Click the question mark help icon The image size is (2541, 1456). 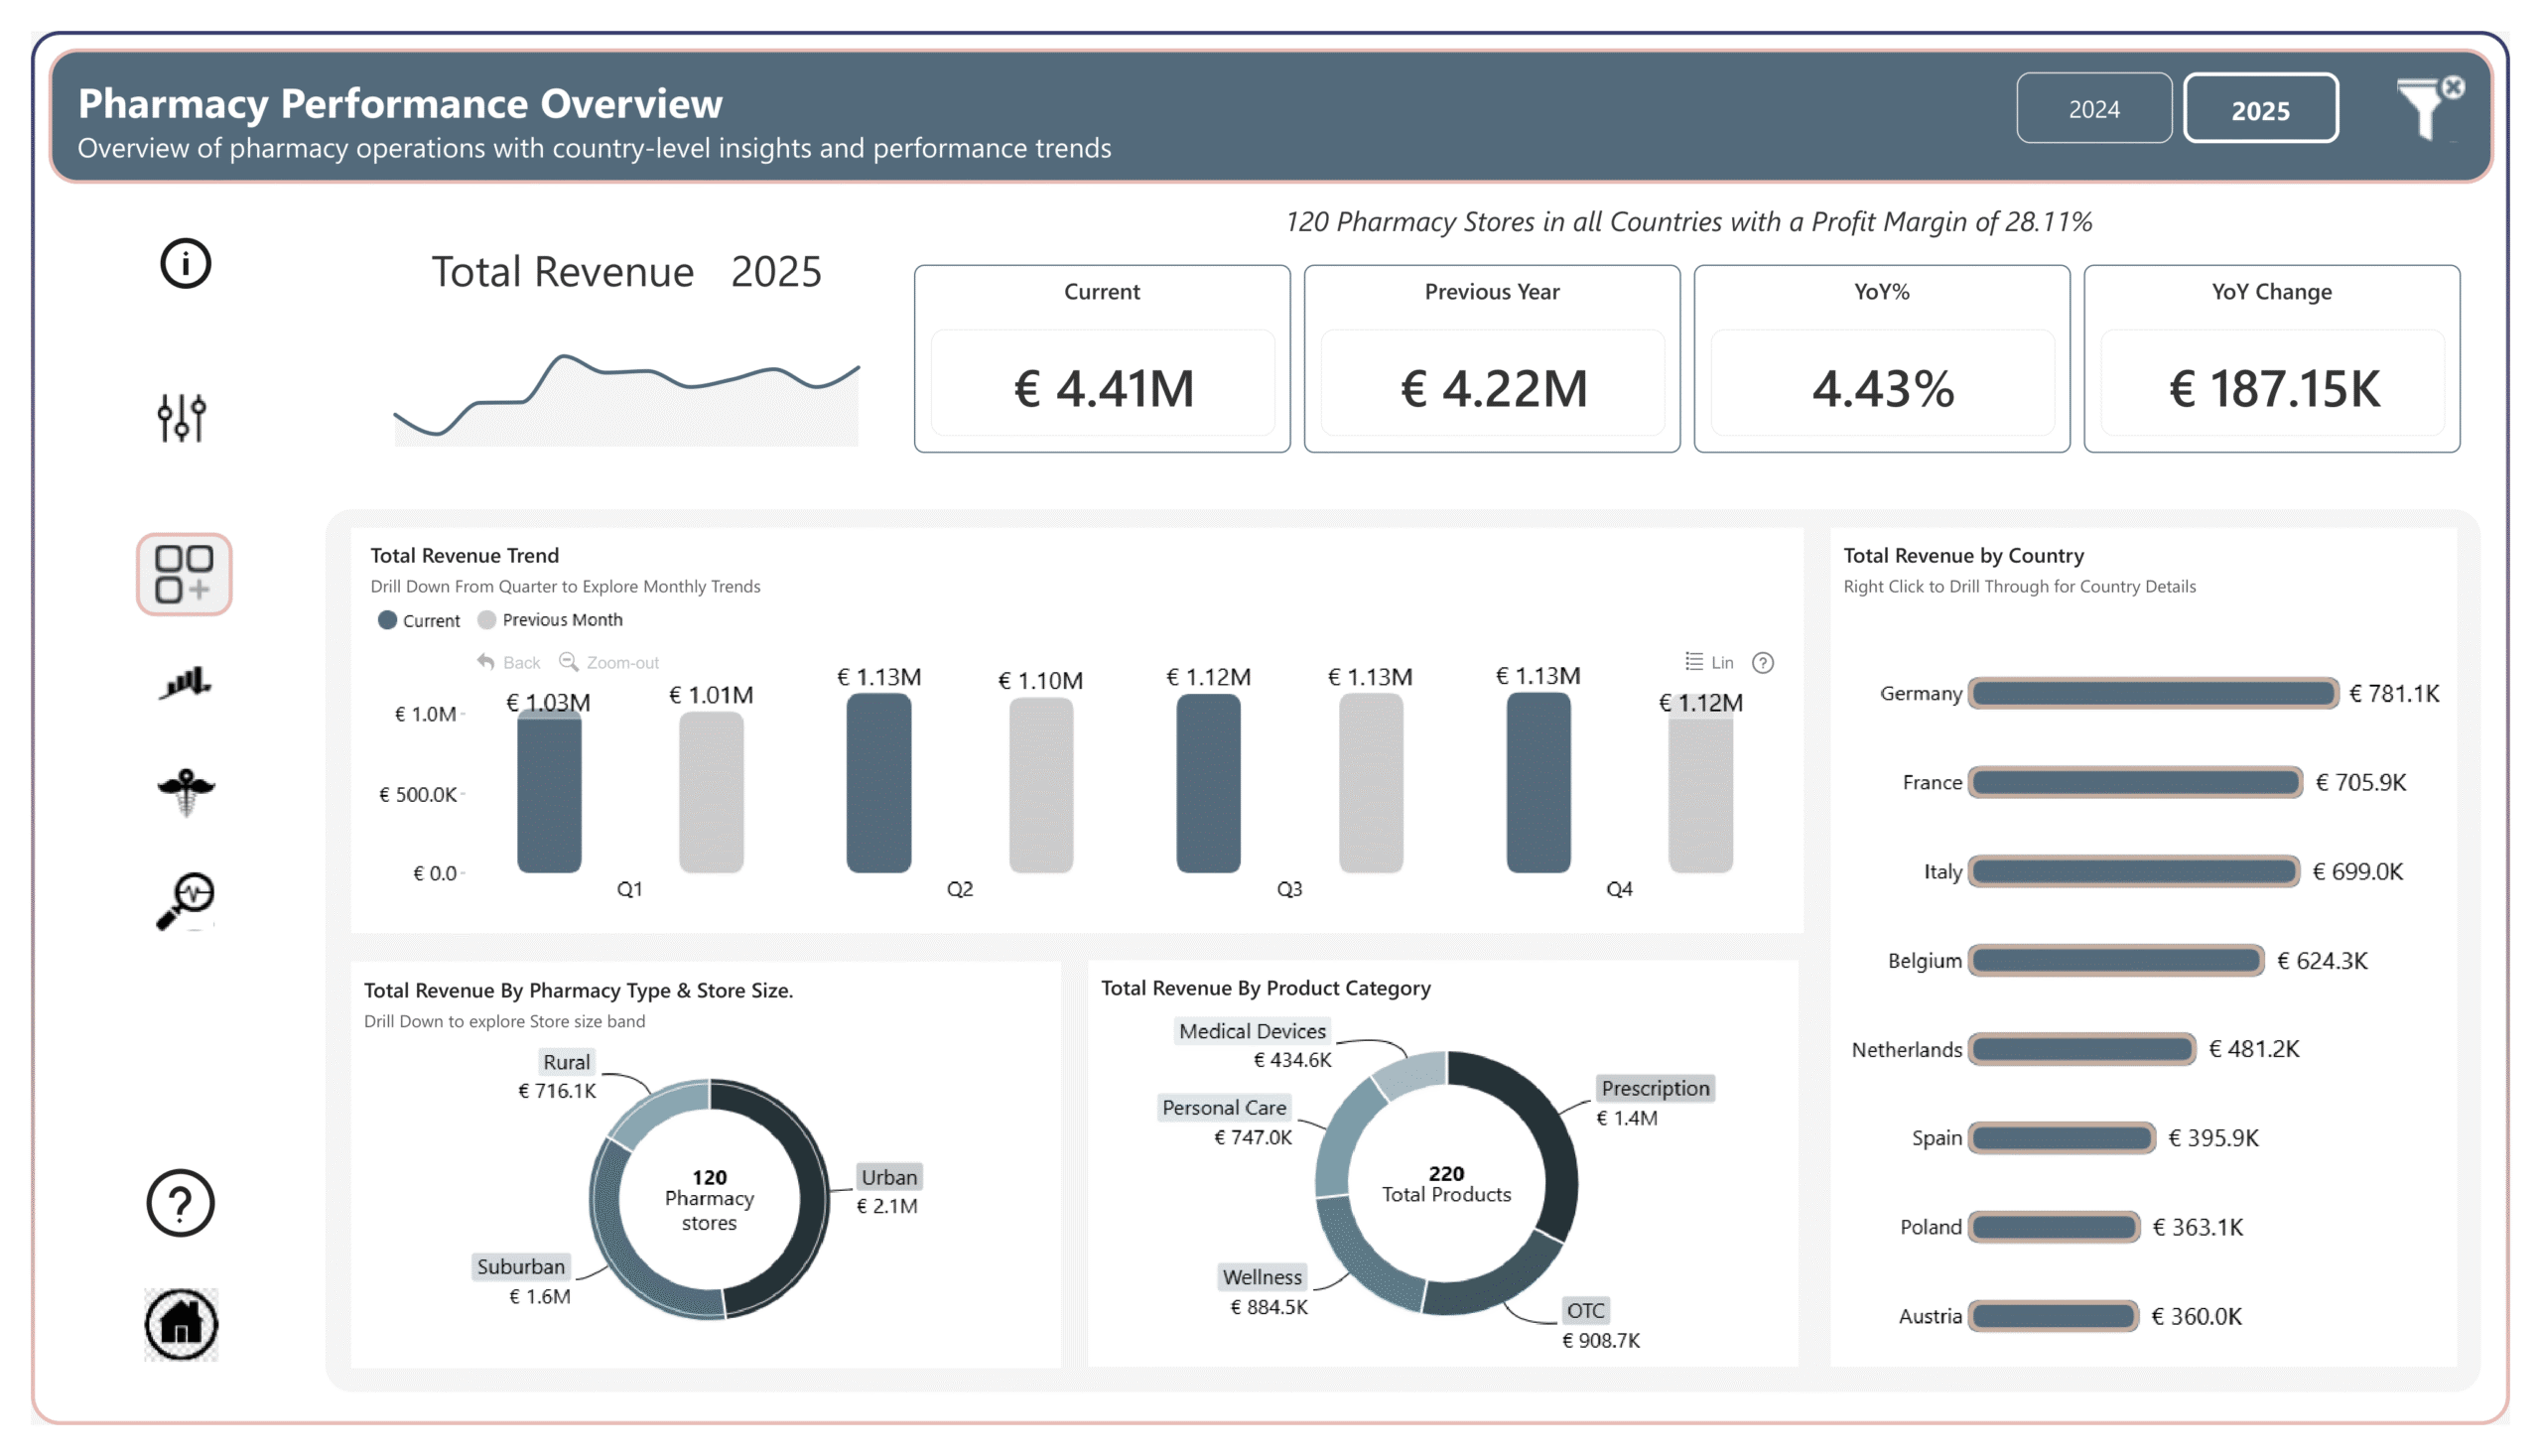[x=181, y=1202]
